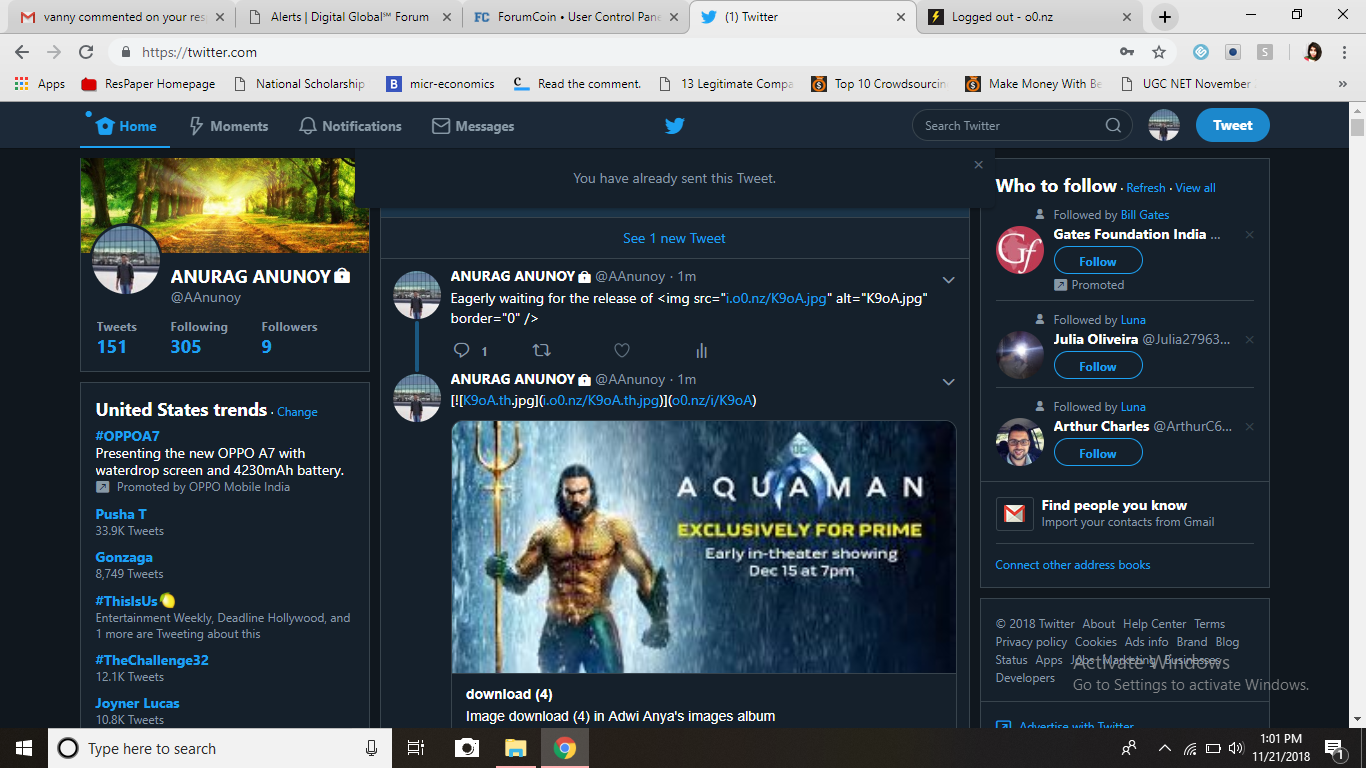The width and height of the screenshot is (1366, 768).
Task: Open Messages
Action: tap(473, 126)
